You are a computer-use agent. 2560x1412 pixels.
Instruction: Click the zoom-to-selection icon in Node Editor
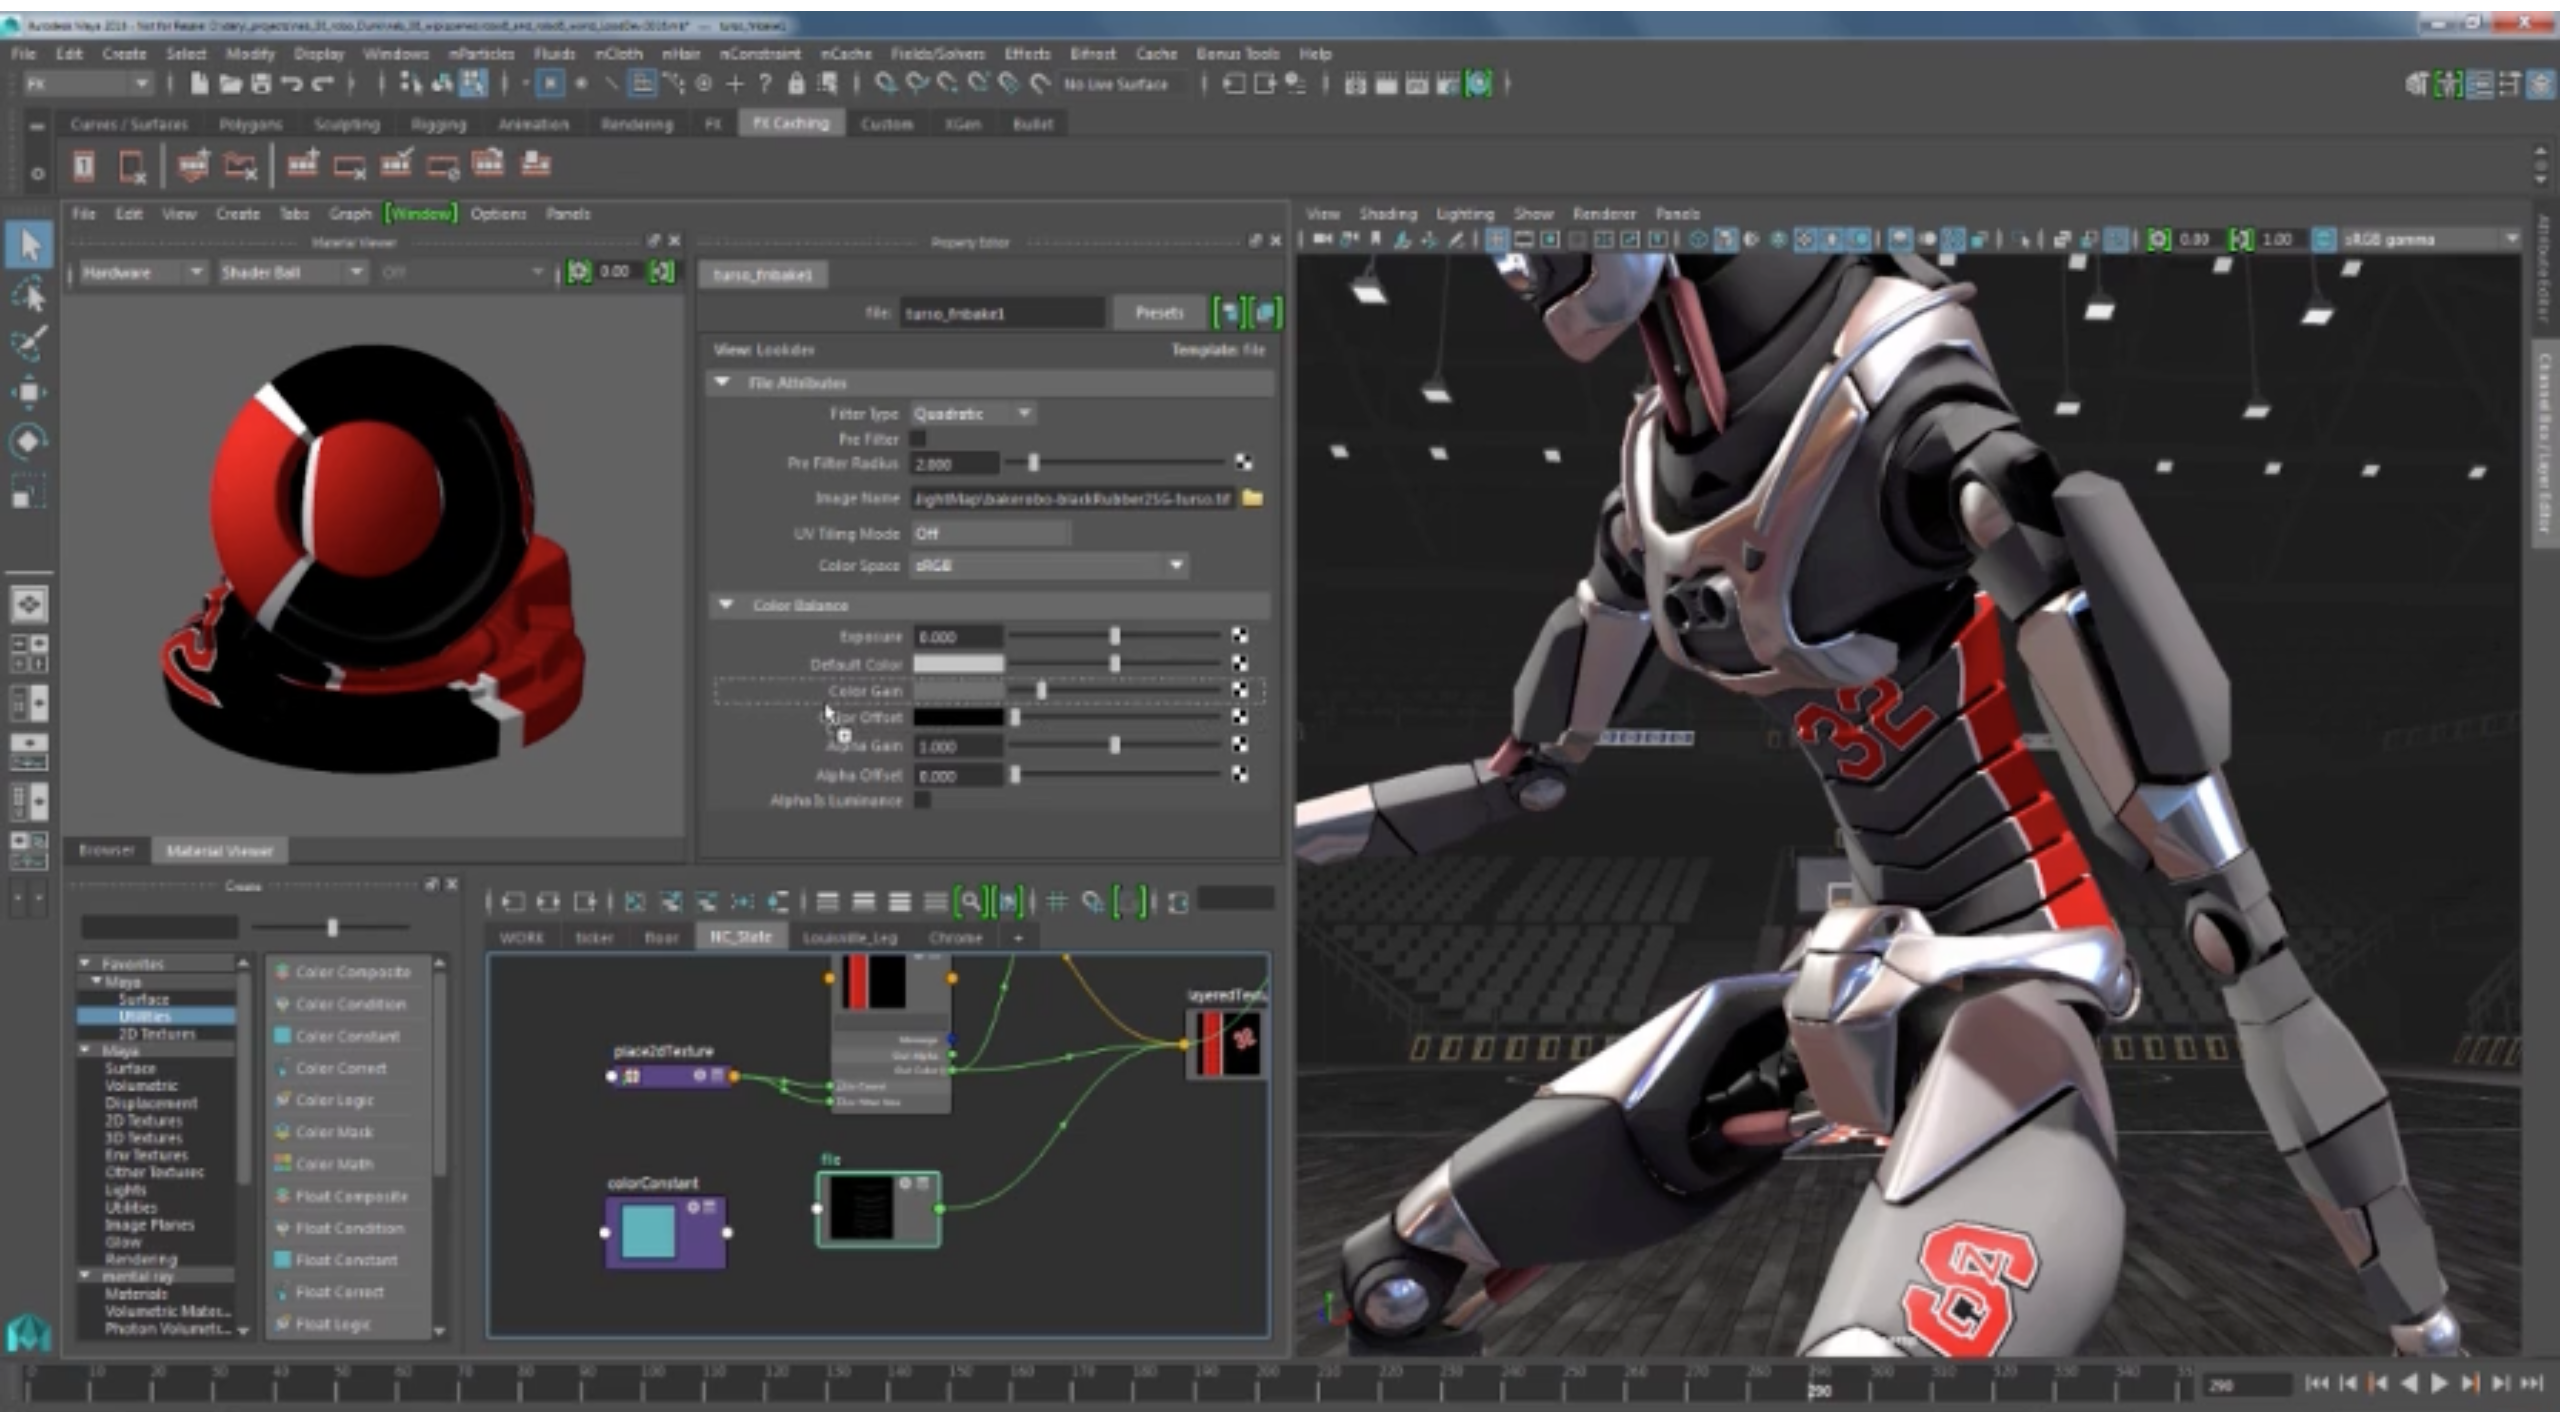click(x=971, y=901)
